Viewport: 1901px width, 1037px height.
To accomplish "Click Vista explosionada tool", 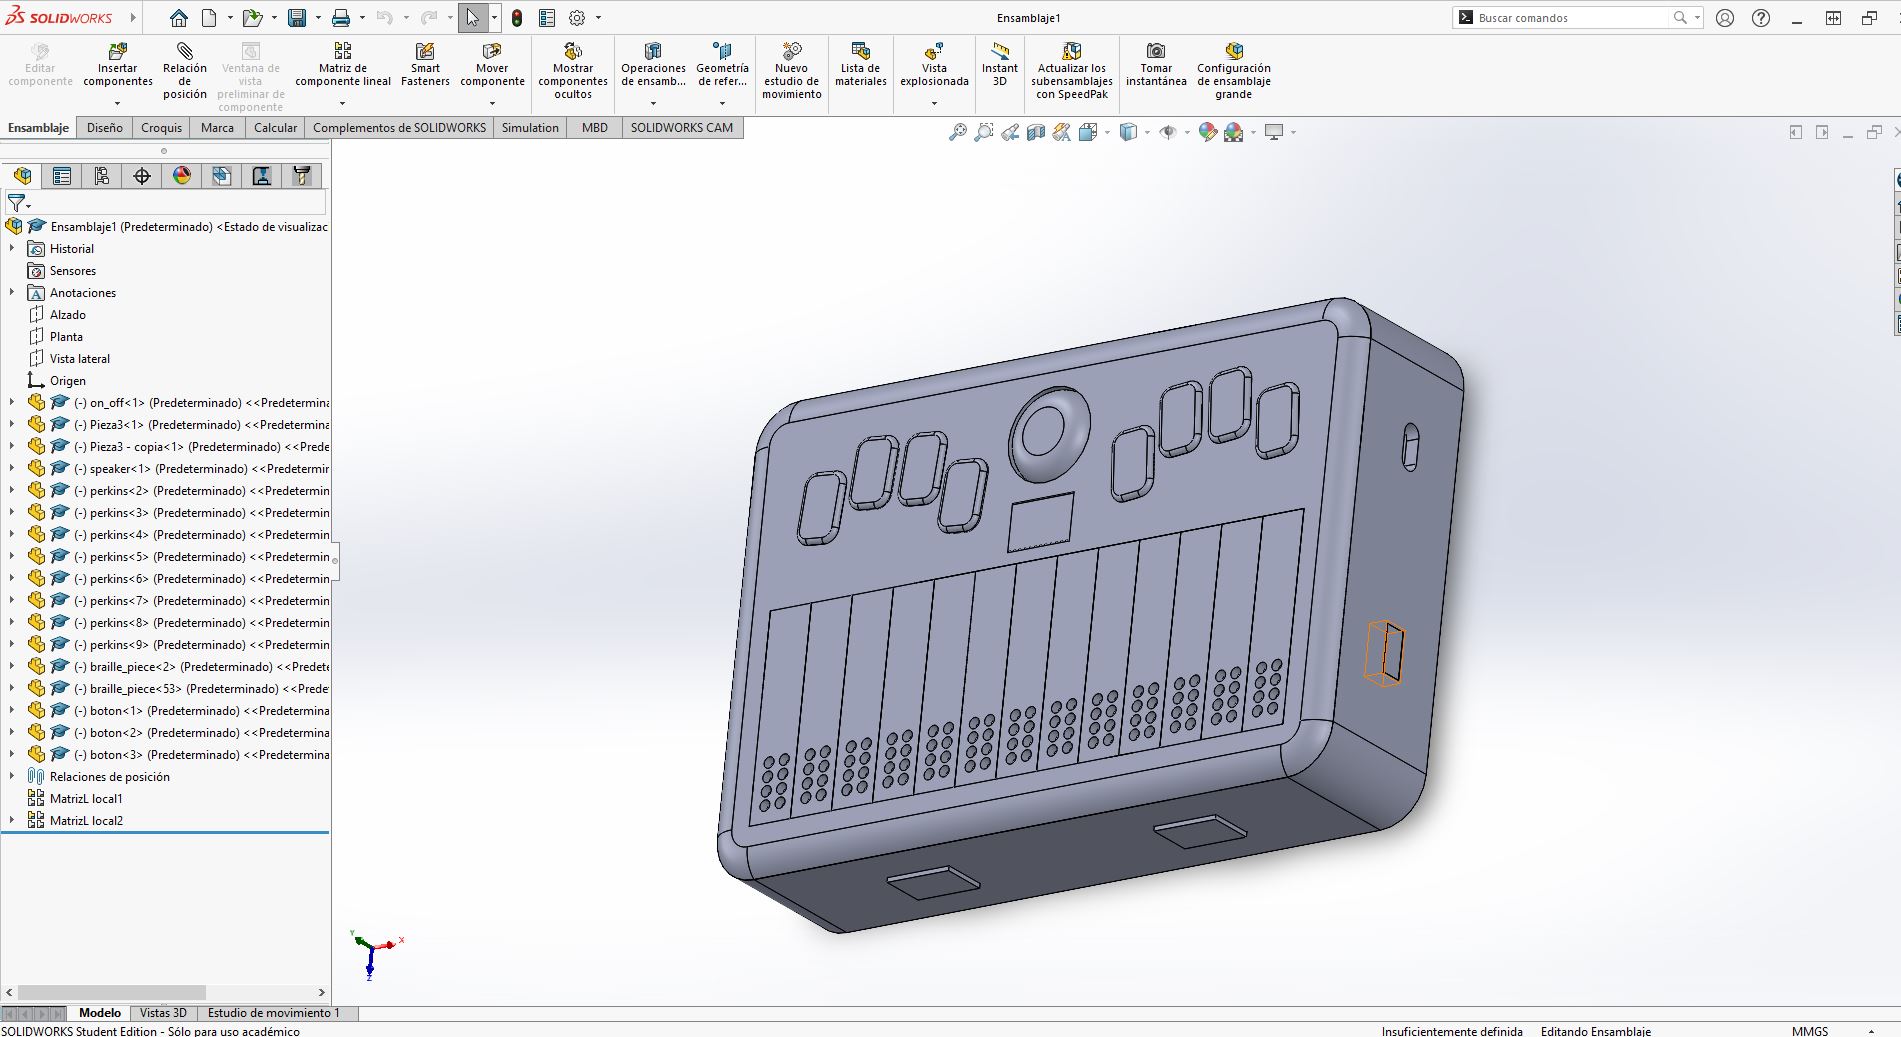I will coord(934,65).
